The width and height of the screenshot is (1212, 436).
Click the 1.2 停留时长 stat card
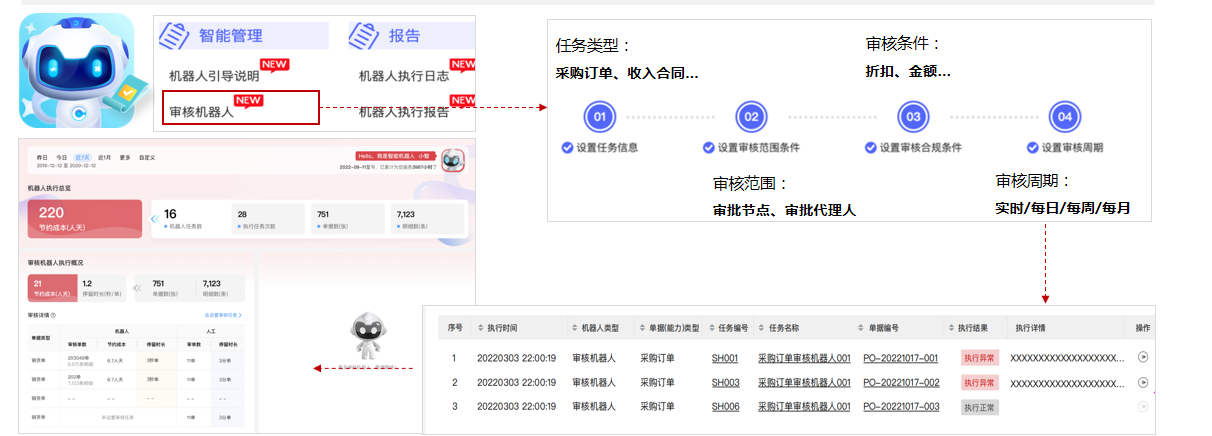pyautogui.click(x=103, y=288)
